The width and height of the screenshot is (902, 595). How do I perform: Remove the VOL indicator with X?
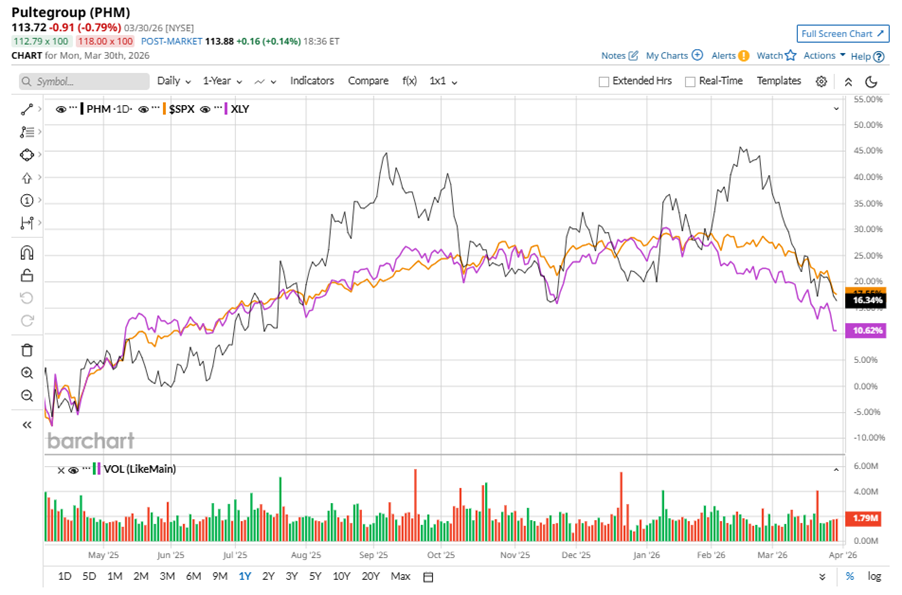[61, 470]
